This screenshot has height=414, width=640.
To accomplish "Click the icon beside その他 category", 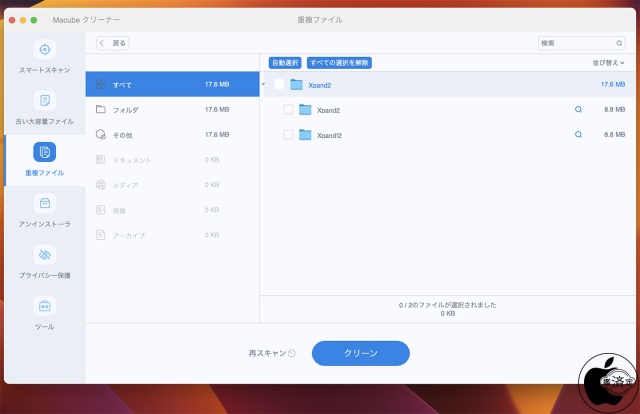I will [x=101, y=134].
